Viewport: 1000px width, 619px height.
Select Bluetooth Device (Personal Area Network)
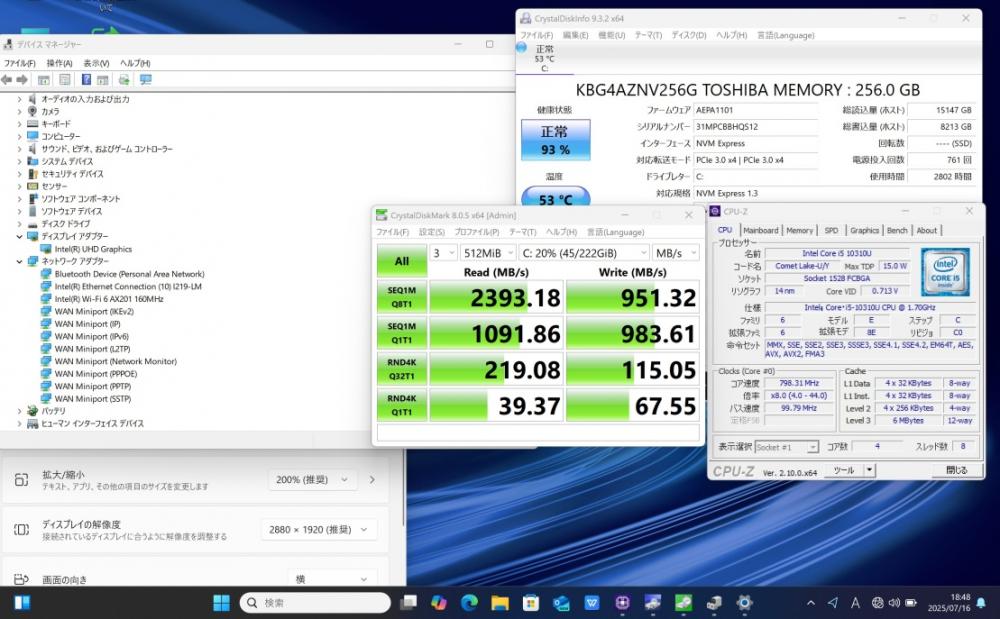point(129,274)
